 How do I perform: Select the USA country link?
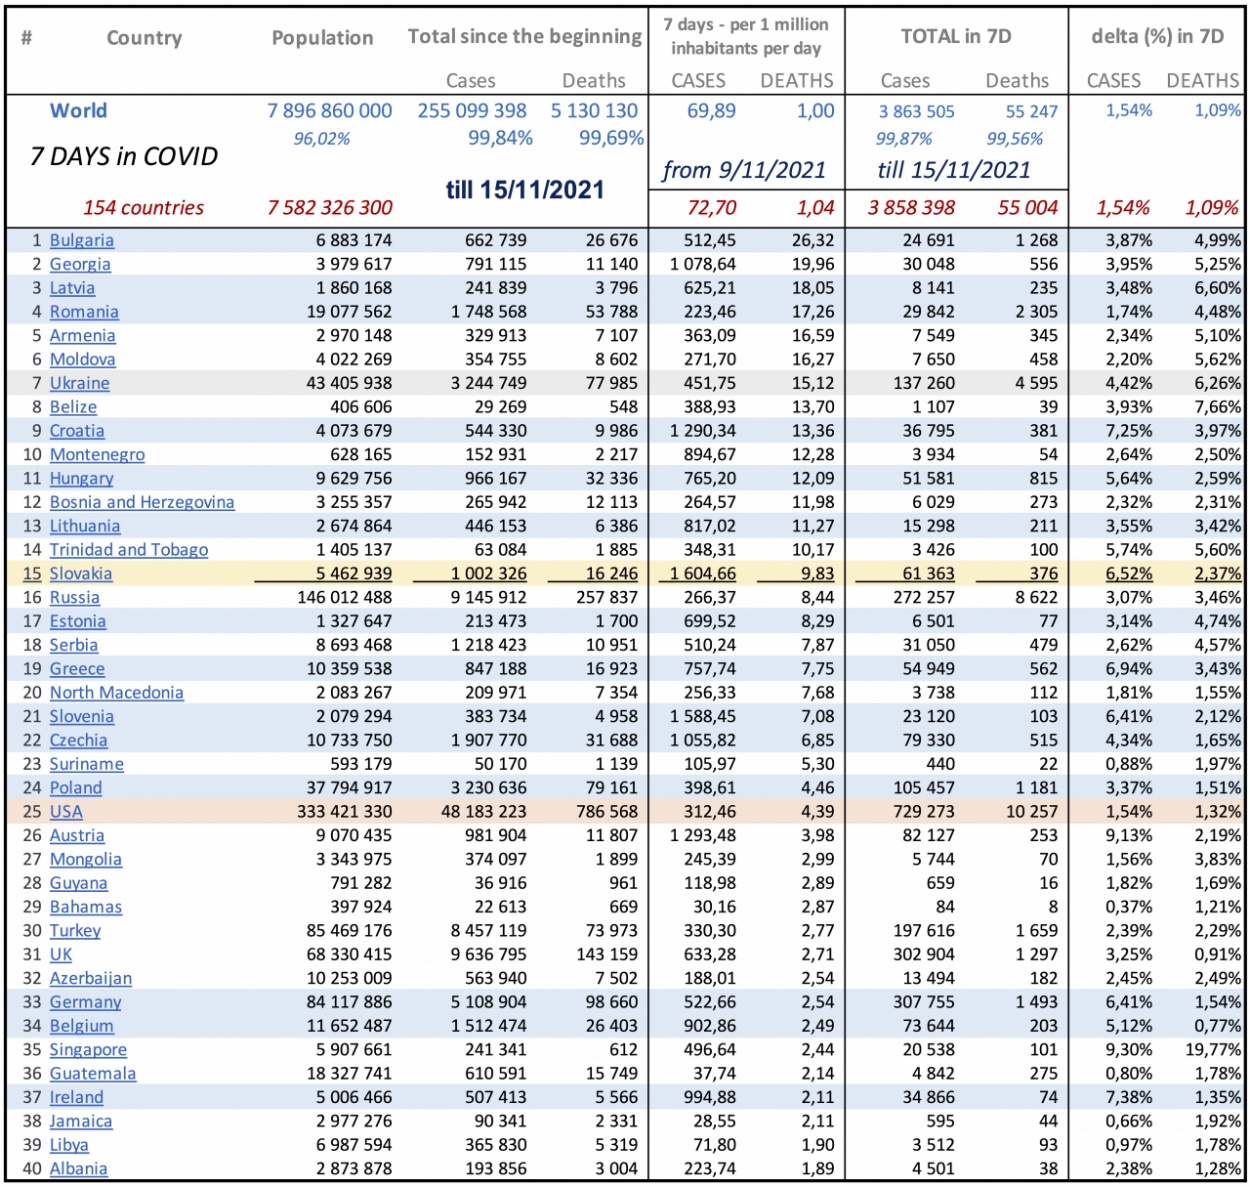66,812
